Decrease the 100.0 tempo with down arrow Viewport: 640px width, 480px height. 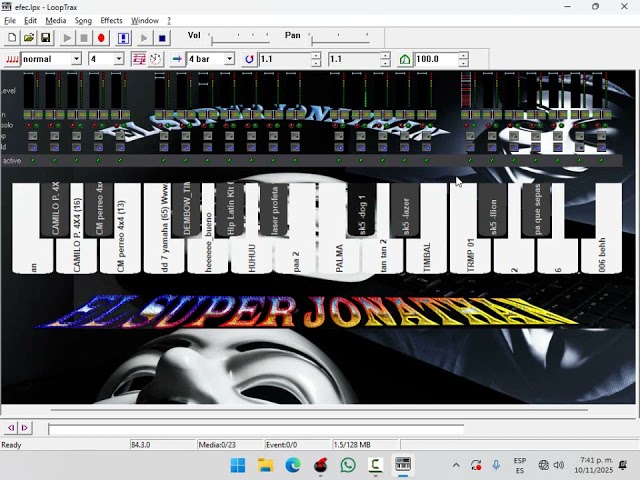[x=463, y=63]
